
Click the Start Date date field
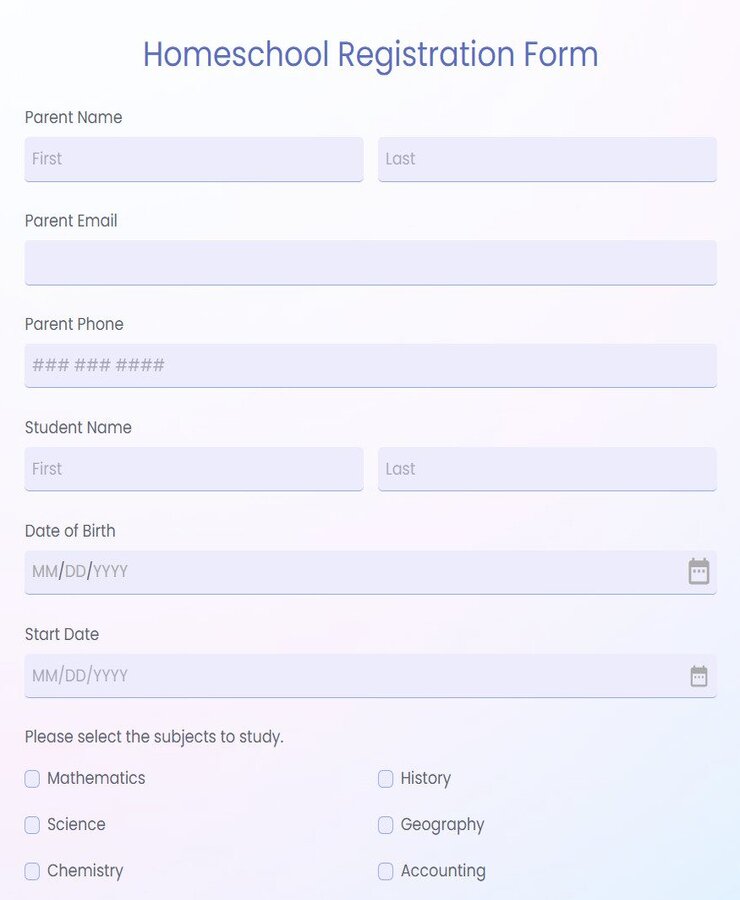(300, 675)
